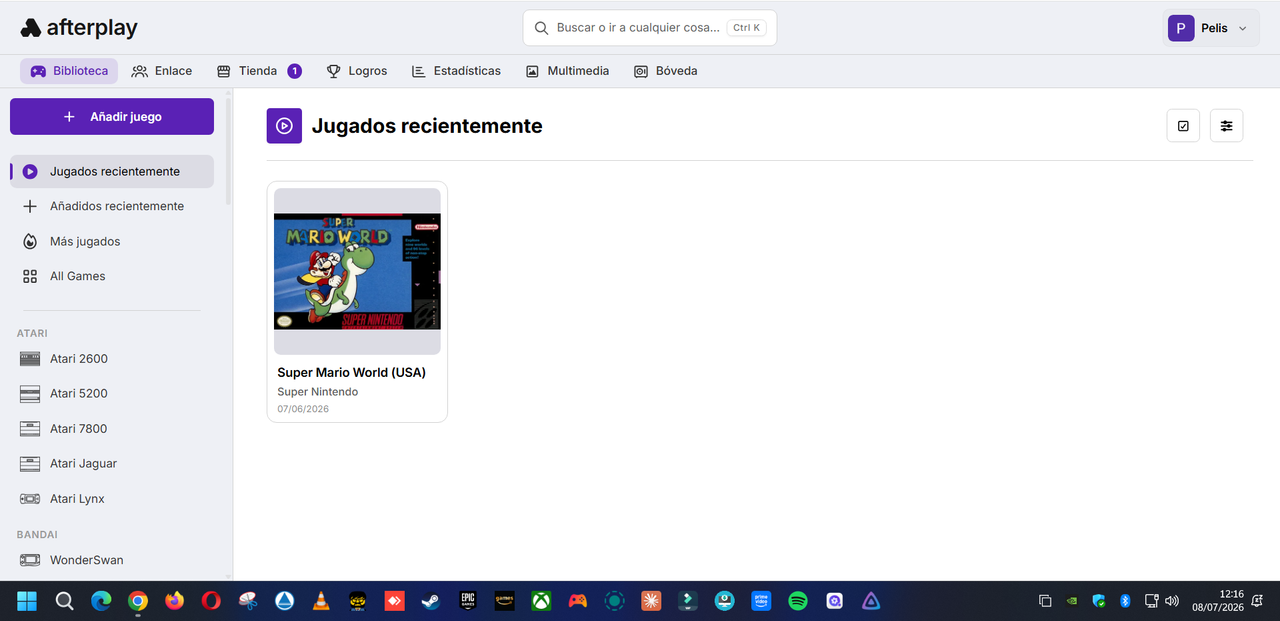Open Opera browser from the taskbar
Image resolution: width=1280 pixels, height=621 pixels.
click(211, 601)
